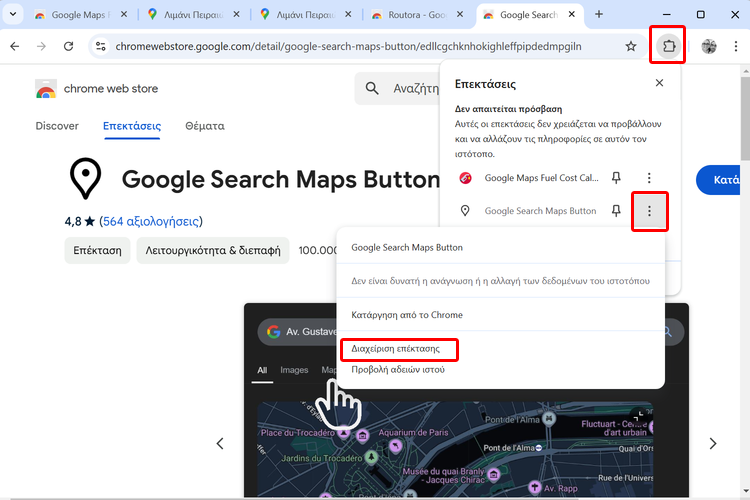Open the 564 αξιολογήσεις reviews link
This screenshot has width=750, height=500.
pos(151,222)
